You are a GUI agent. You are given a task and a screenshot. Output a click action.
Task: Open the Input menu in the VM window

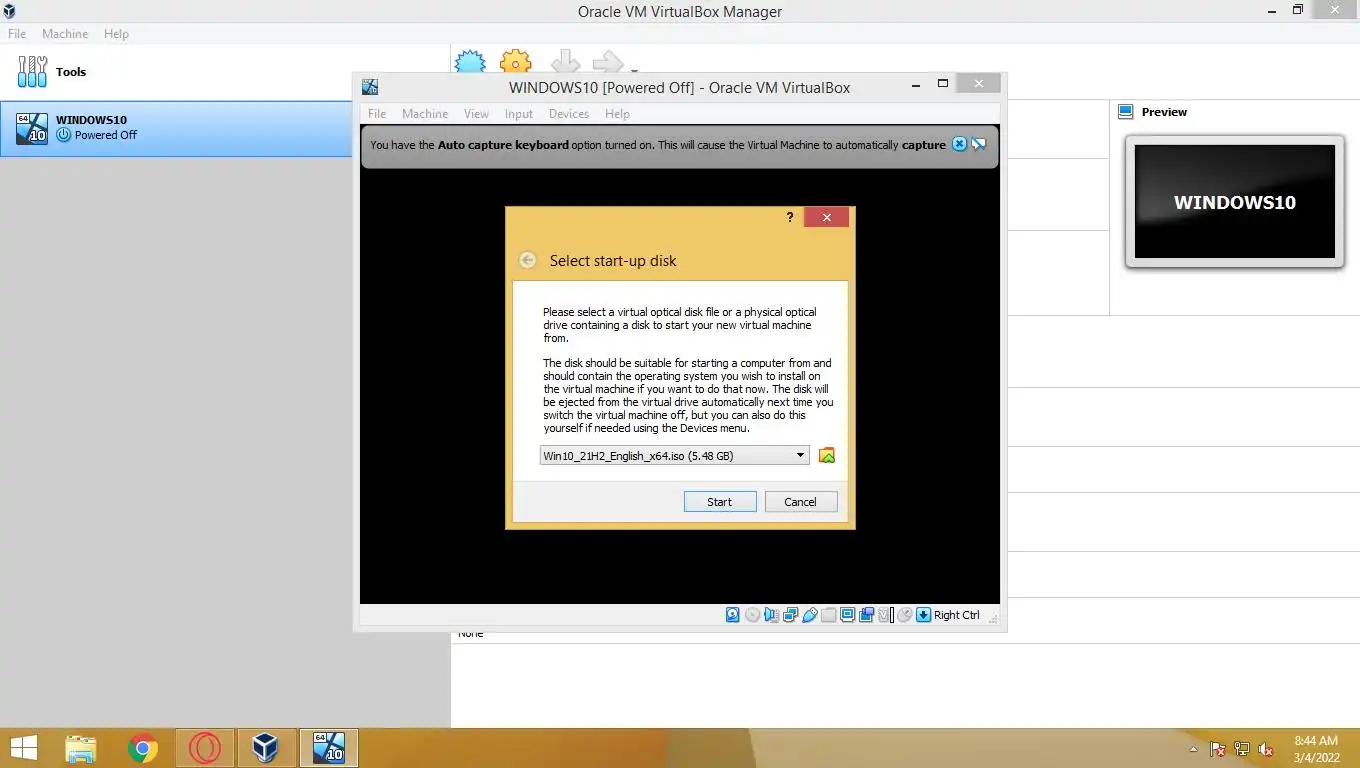(519, 114)
